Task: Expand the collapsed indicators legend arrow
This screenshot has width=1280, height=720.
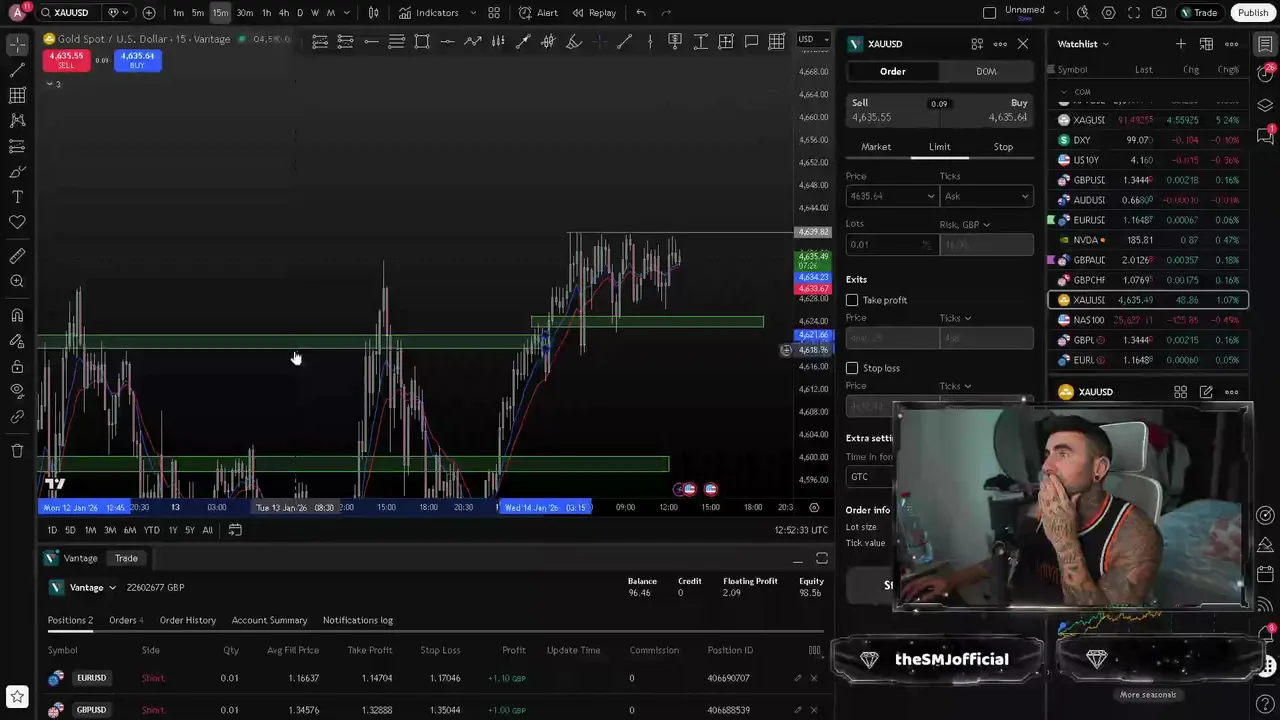Action: (x=49, y=84)
